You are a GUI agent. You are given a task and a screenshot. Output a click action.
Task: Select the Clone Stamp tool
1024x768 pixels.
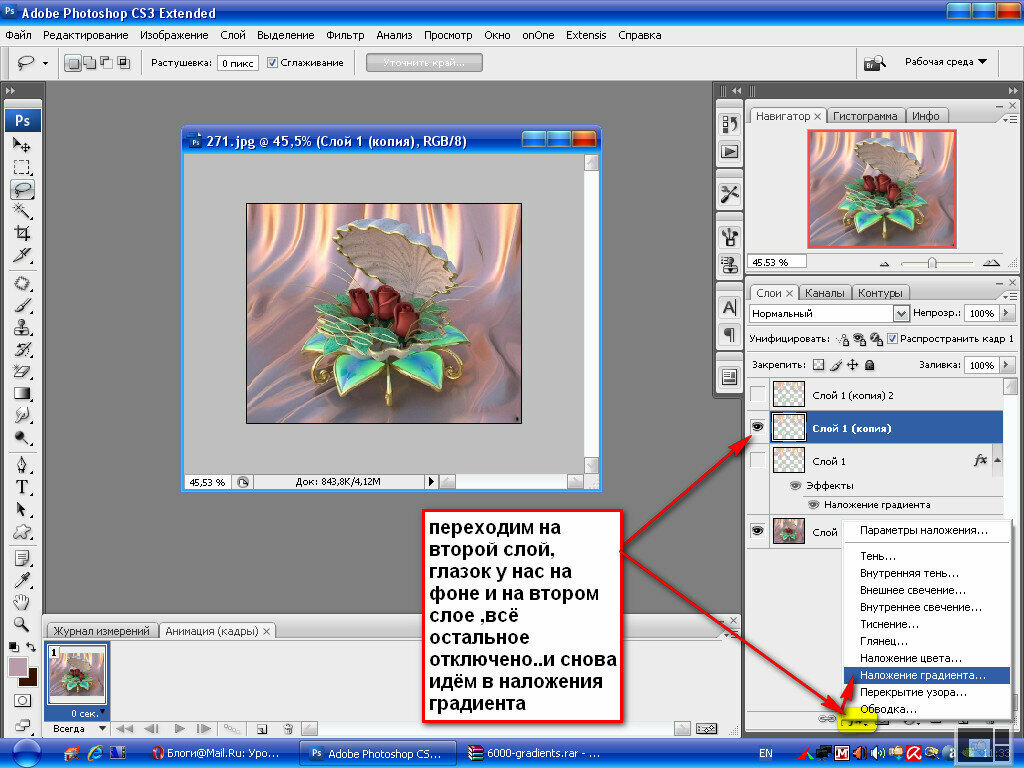pos(22,327)
